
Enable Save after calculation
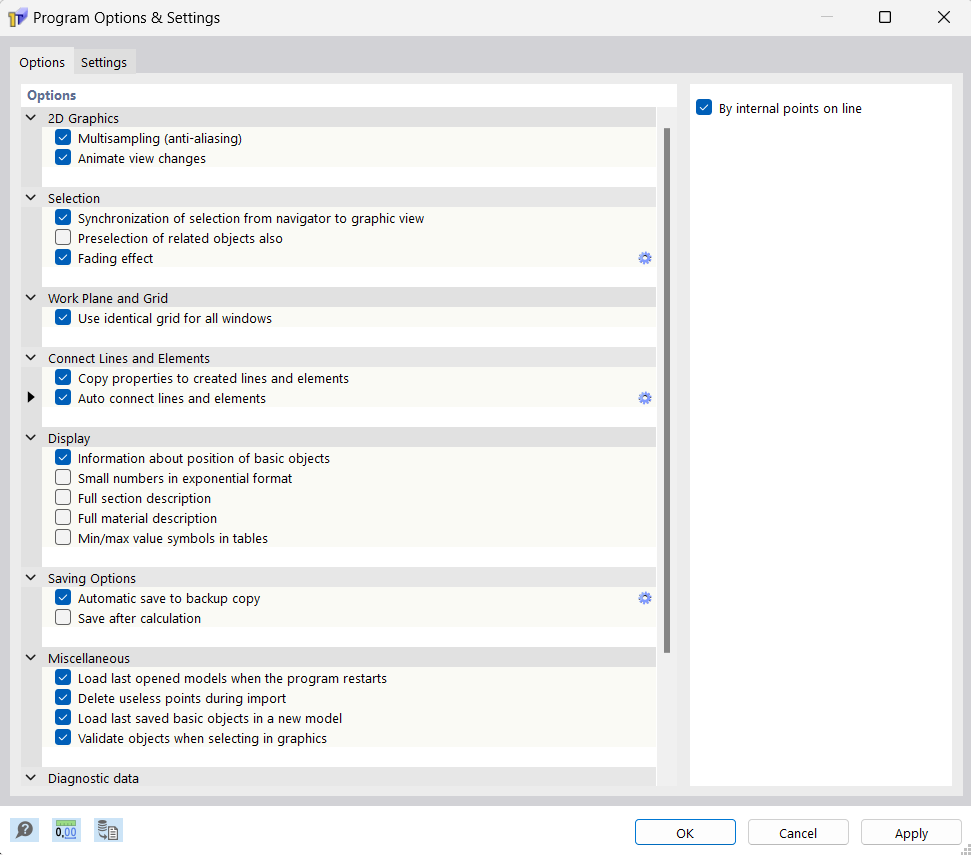(63, 617)
